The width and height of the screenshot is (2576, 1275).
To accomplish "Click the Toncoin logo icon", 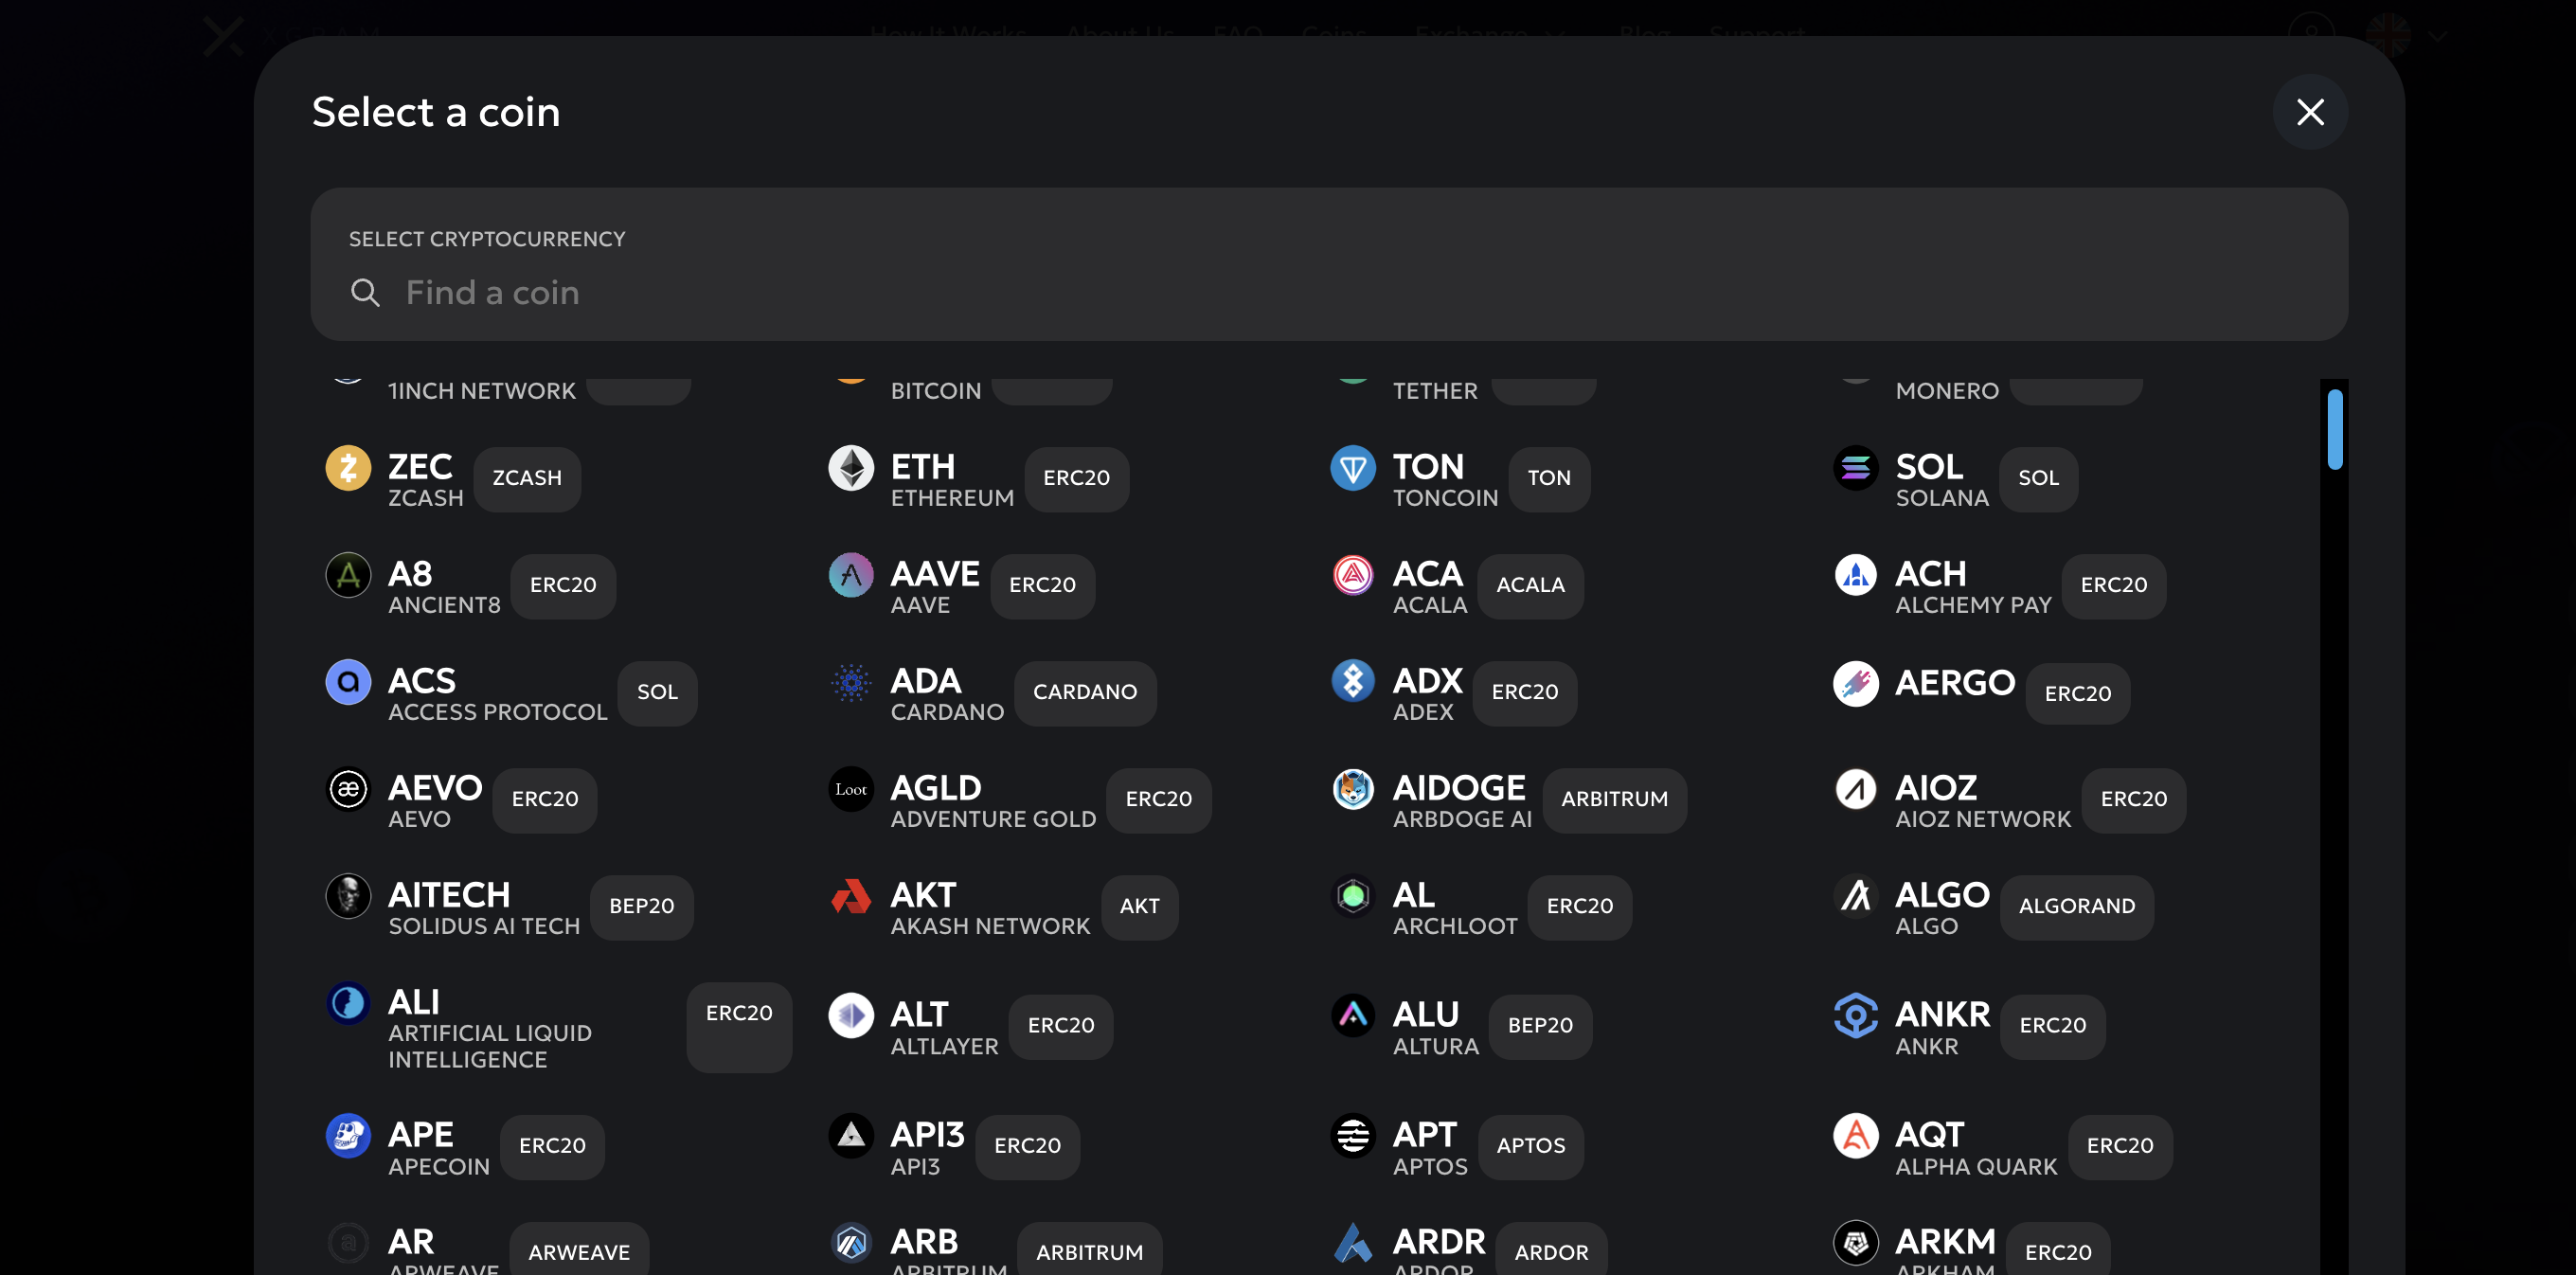I will click(x=1353, y=467).
